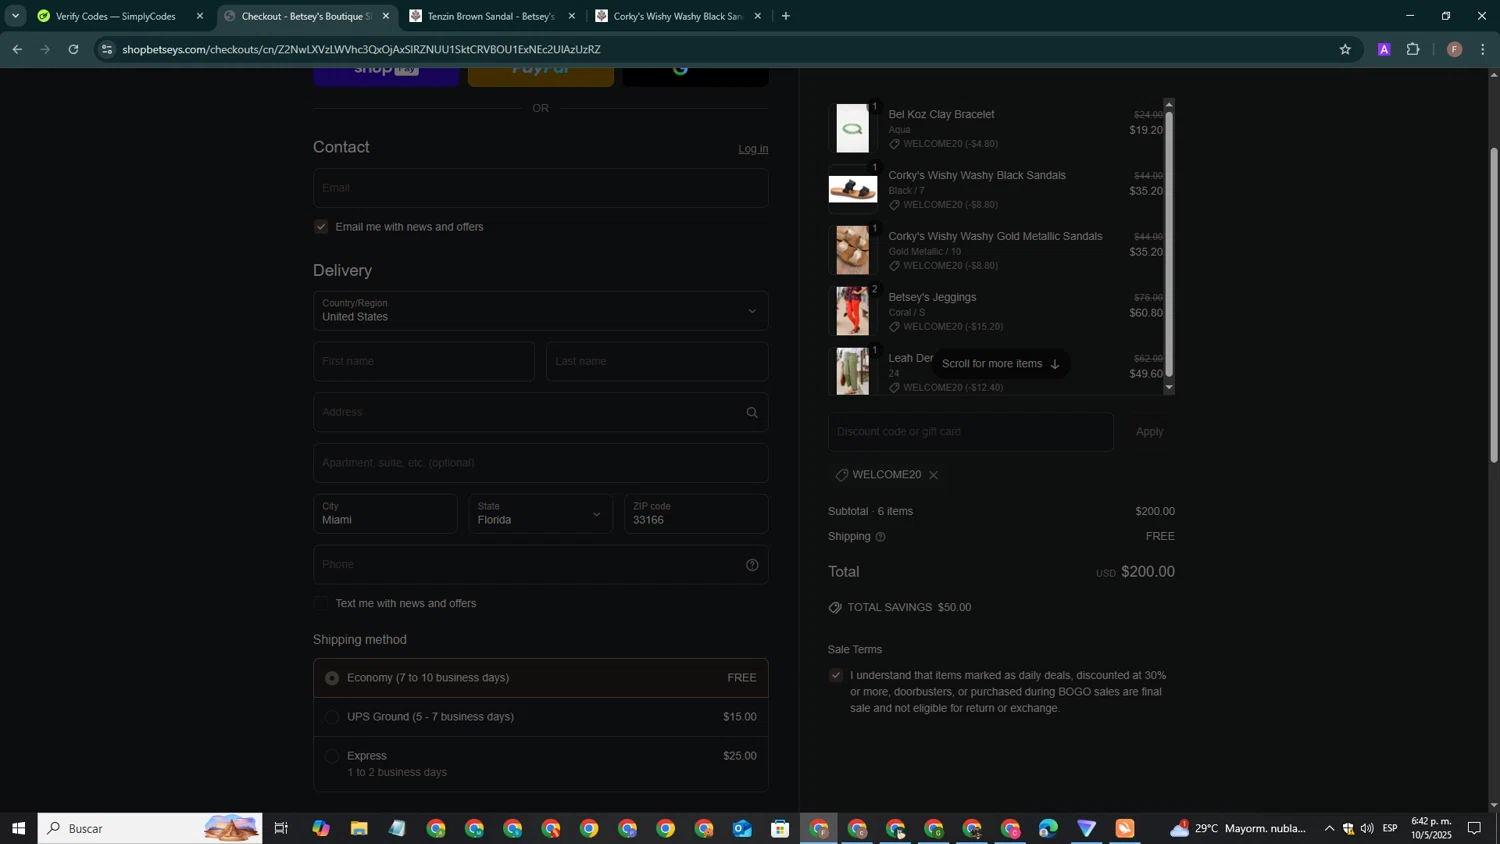Image resolution: width=1500 pixels, height=844 pixels.
Task: Open the notification center icon
Action: point(1474,828)
